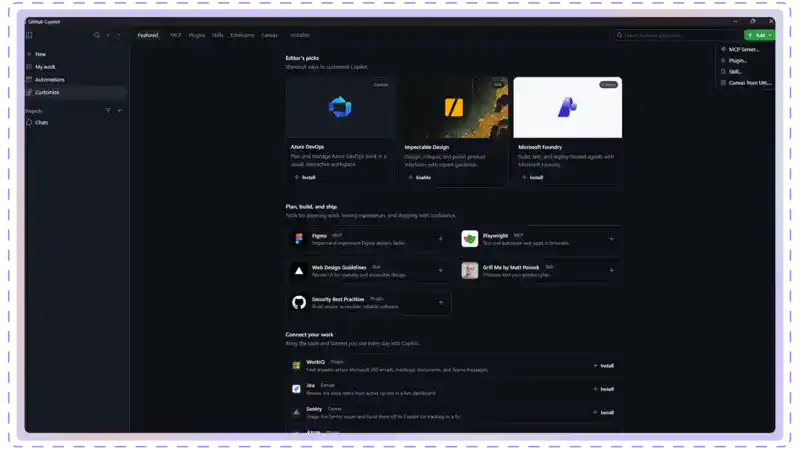800x450 pixels.
Task: Switch to the Canvas tab
Action: (x=269, y=35)
